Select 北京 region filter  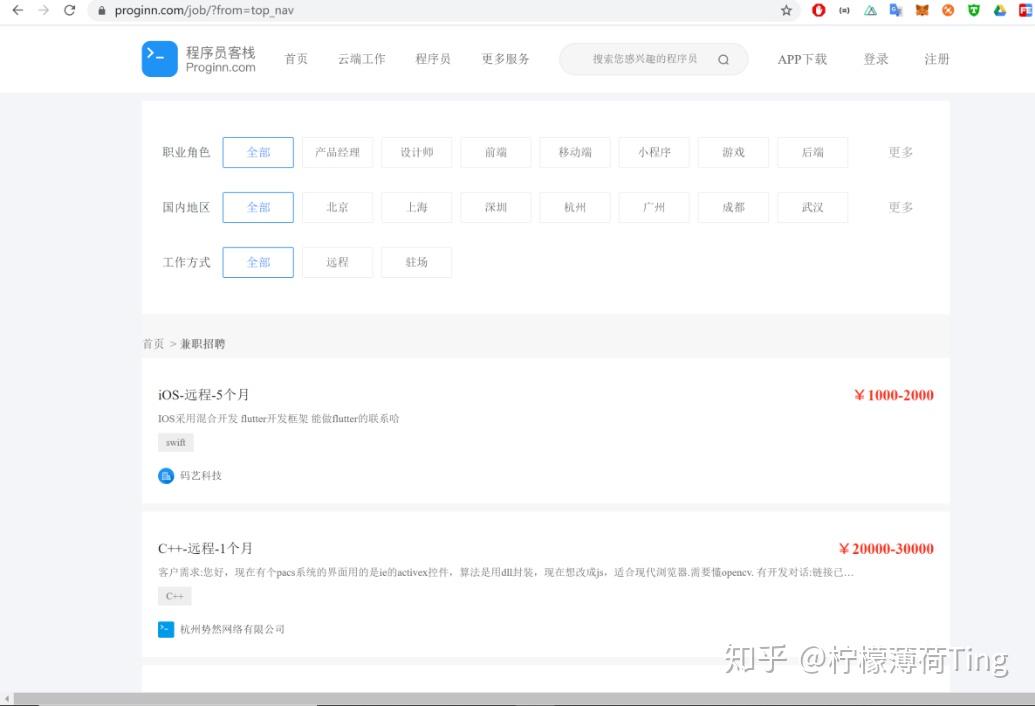pos(337,207)
